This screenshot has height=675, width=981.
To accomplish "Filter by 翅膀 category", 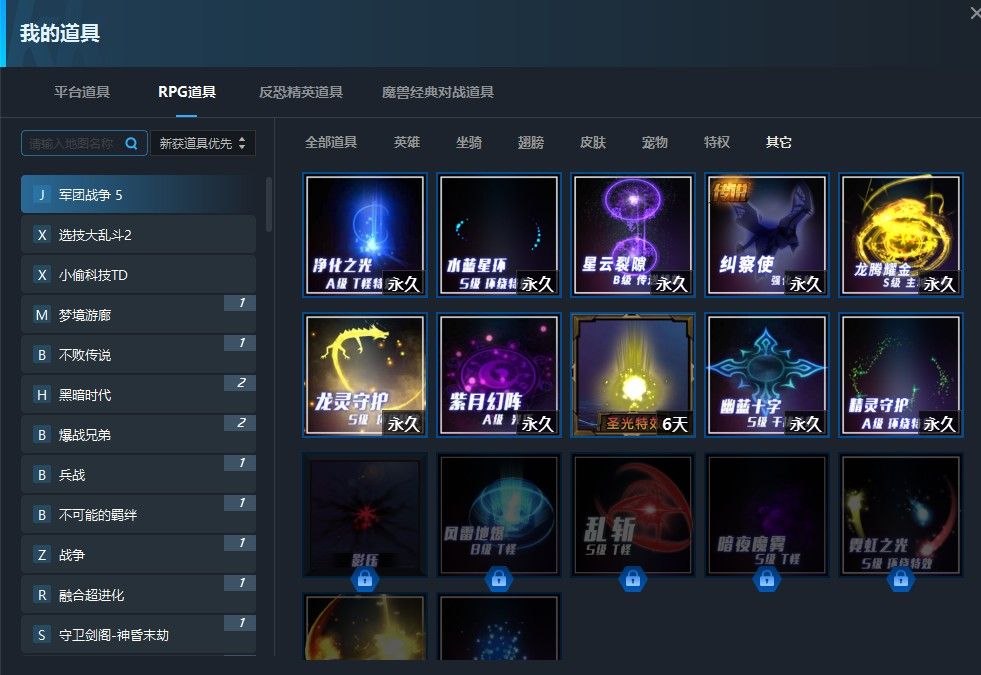I will 531,142.
